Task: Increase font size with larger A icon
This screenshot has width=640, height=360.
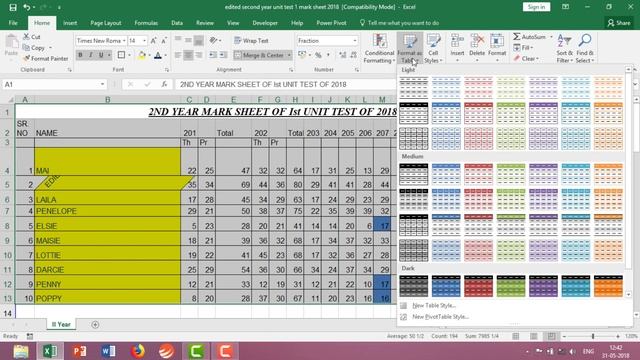Action: 153,40
